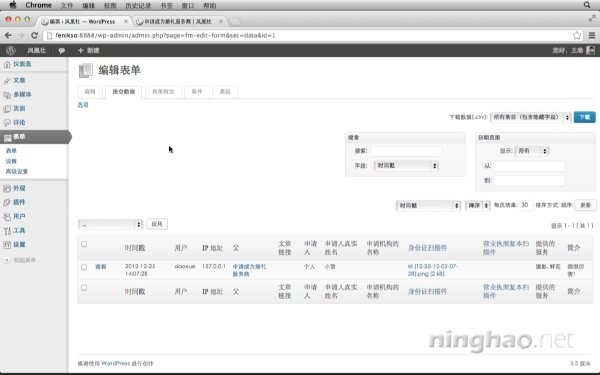This screenshot has width=600, height=375.
Task: Open the 页面 pages sidebar icon
Action: pyautogui.click(x=7, y=109)
